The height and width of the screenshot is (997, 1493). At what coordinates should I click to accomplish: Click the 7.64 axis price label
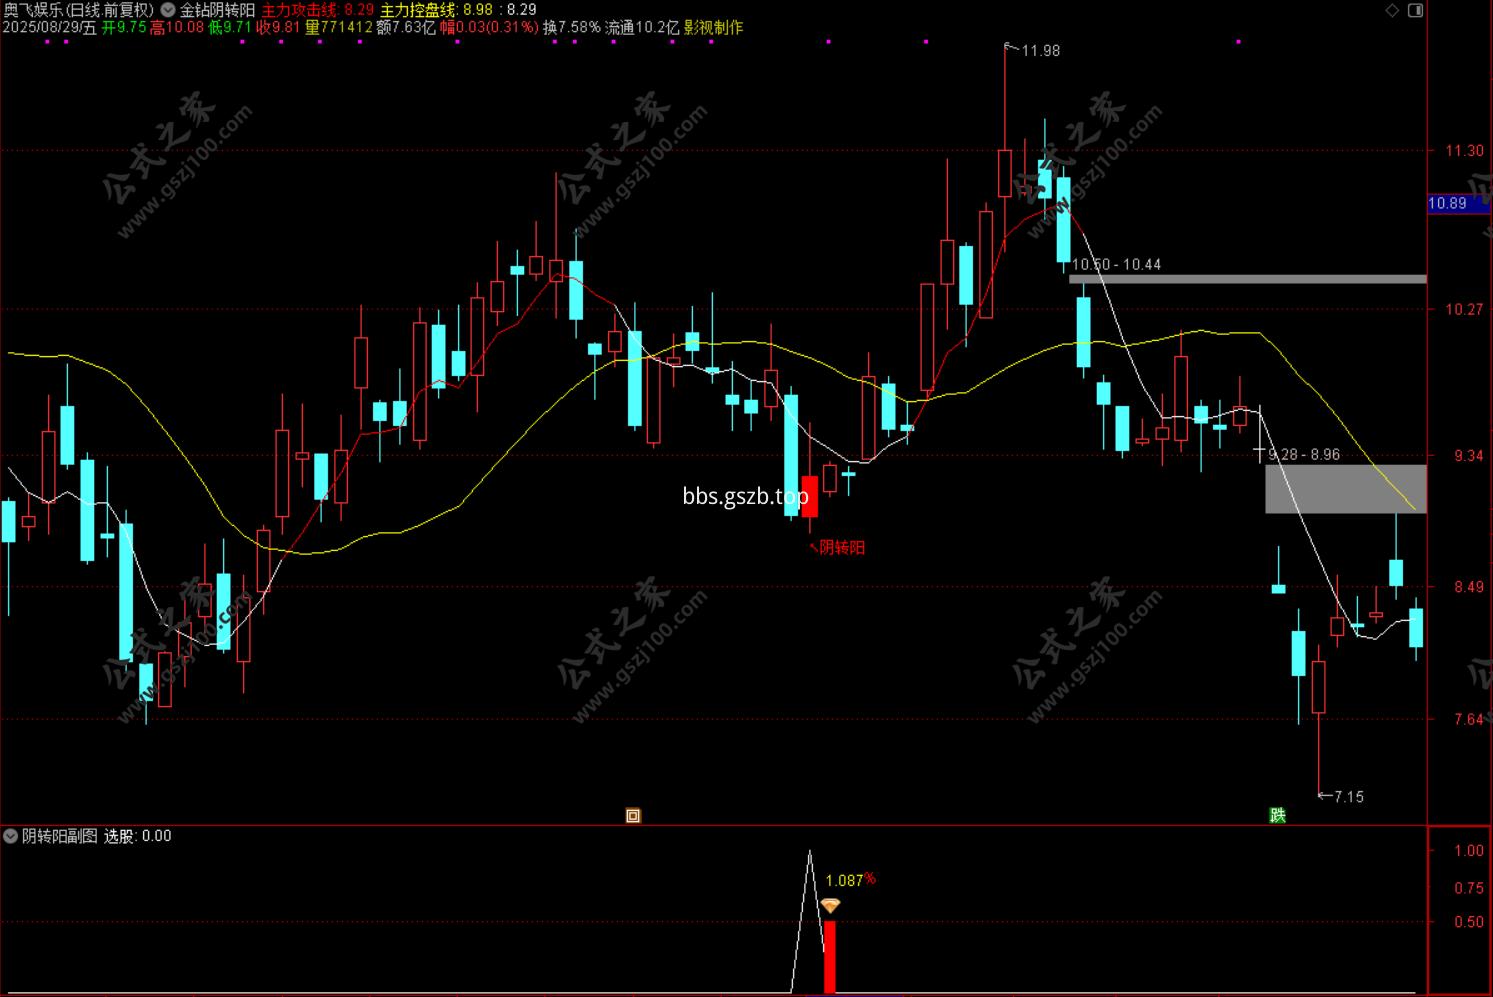point(1469,720)
